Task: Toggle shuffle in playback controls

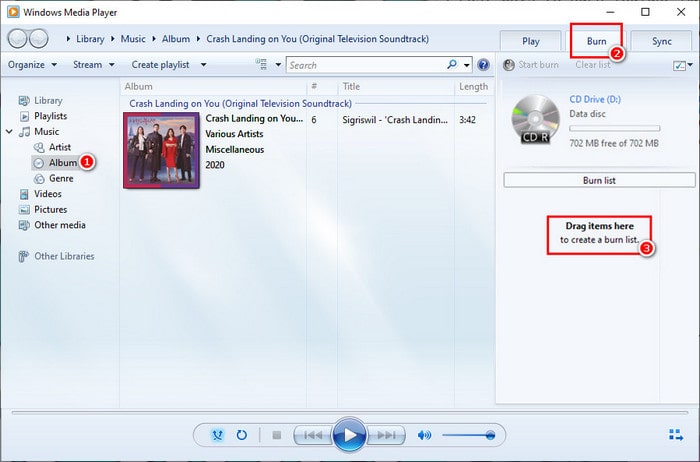Action: [217, 435]
